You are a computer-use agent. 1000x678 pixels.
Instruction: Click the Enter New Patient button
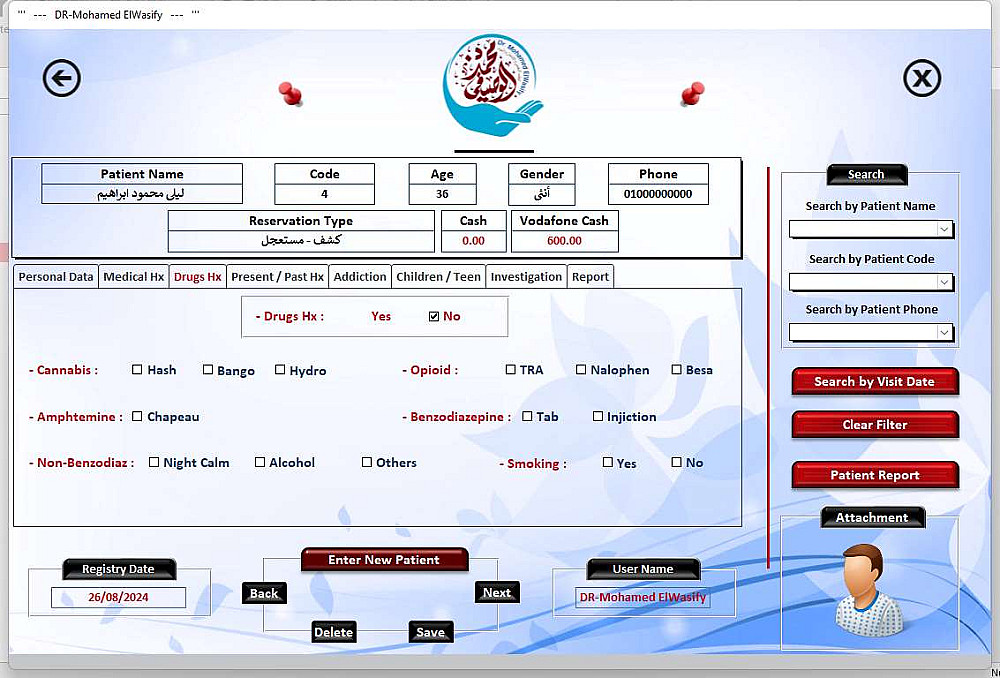pos(384,560)
